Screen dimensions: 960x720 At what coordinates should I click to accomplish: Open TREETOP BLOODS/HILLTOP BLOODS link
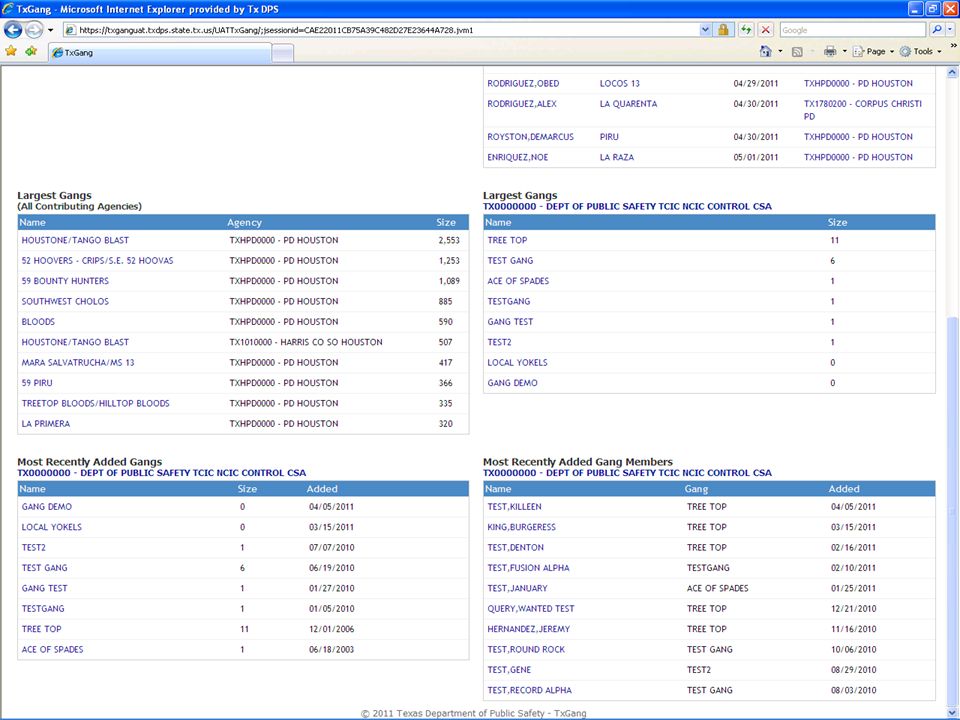[x=96, y=403]
